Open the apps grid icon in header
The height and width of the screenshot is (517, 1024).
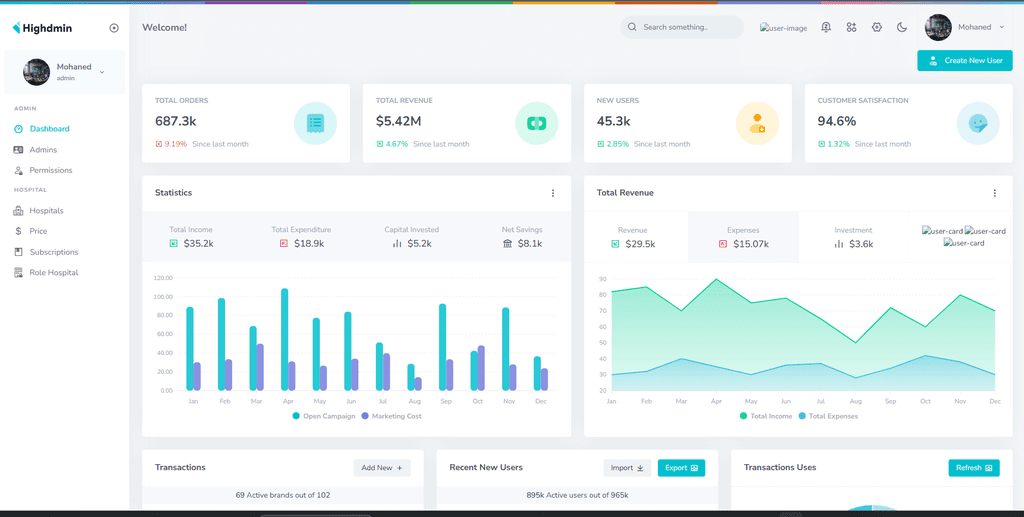click(851, 27)
